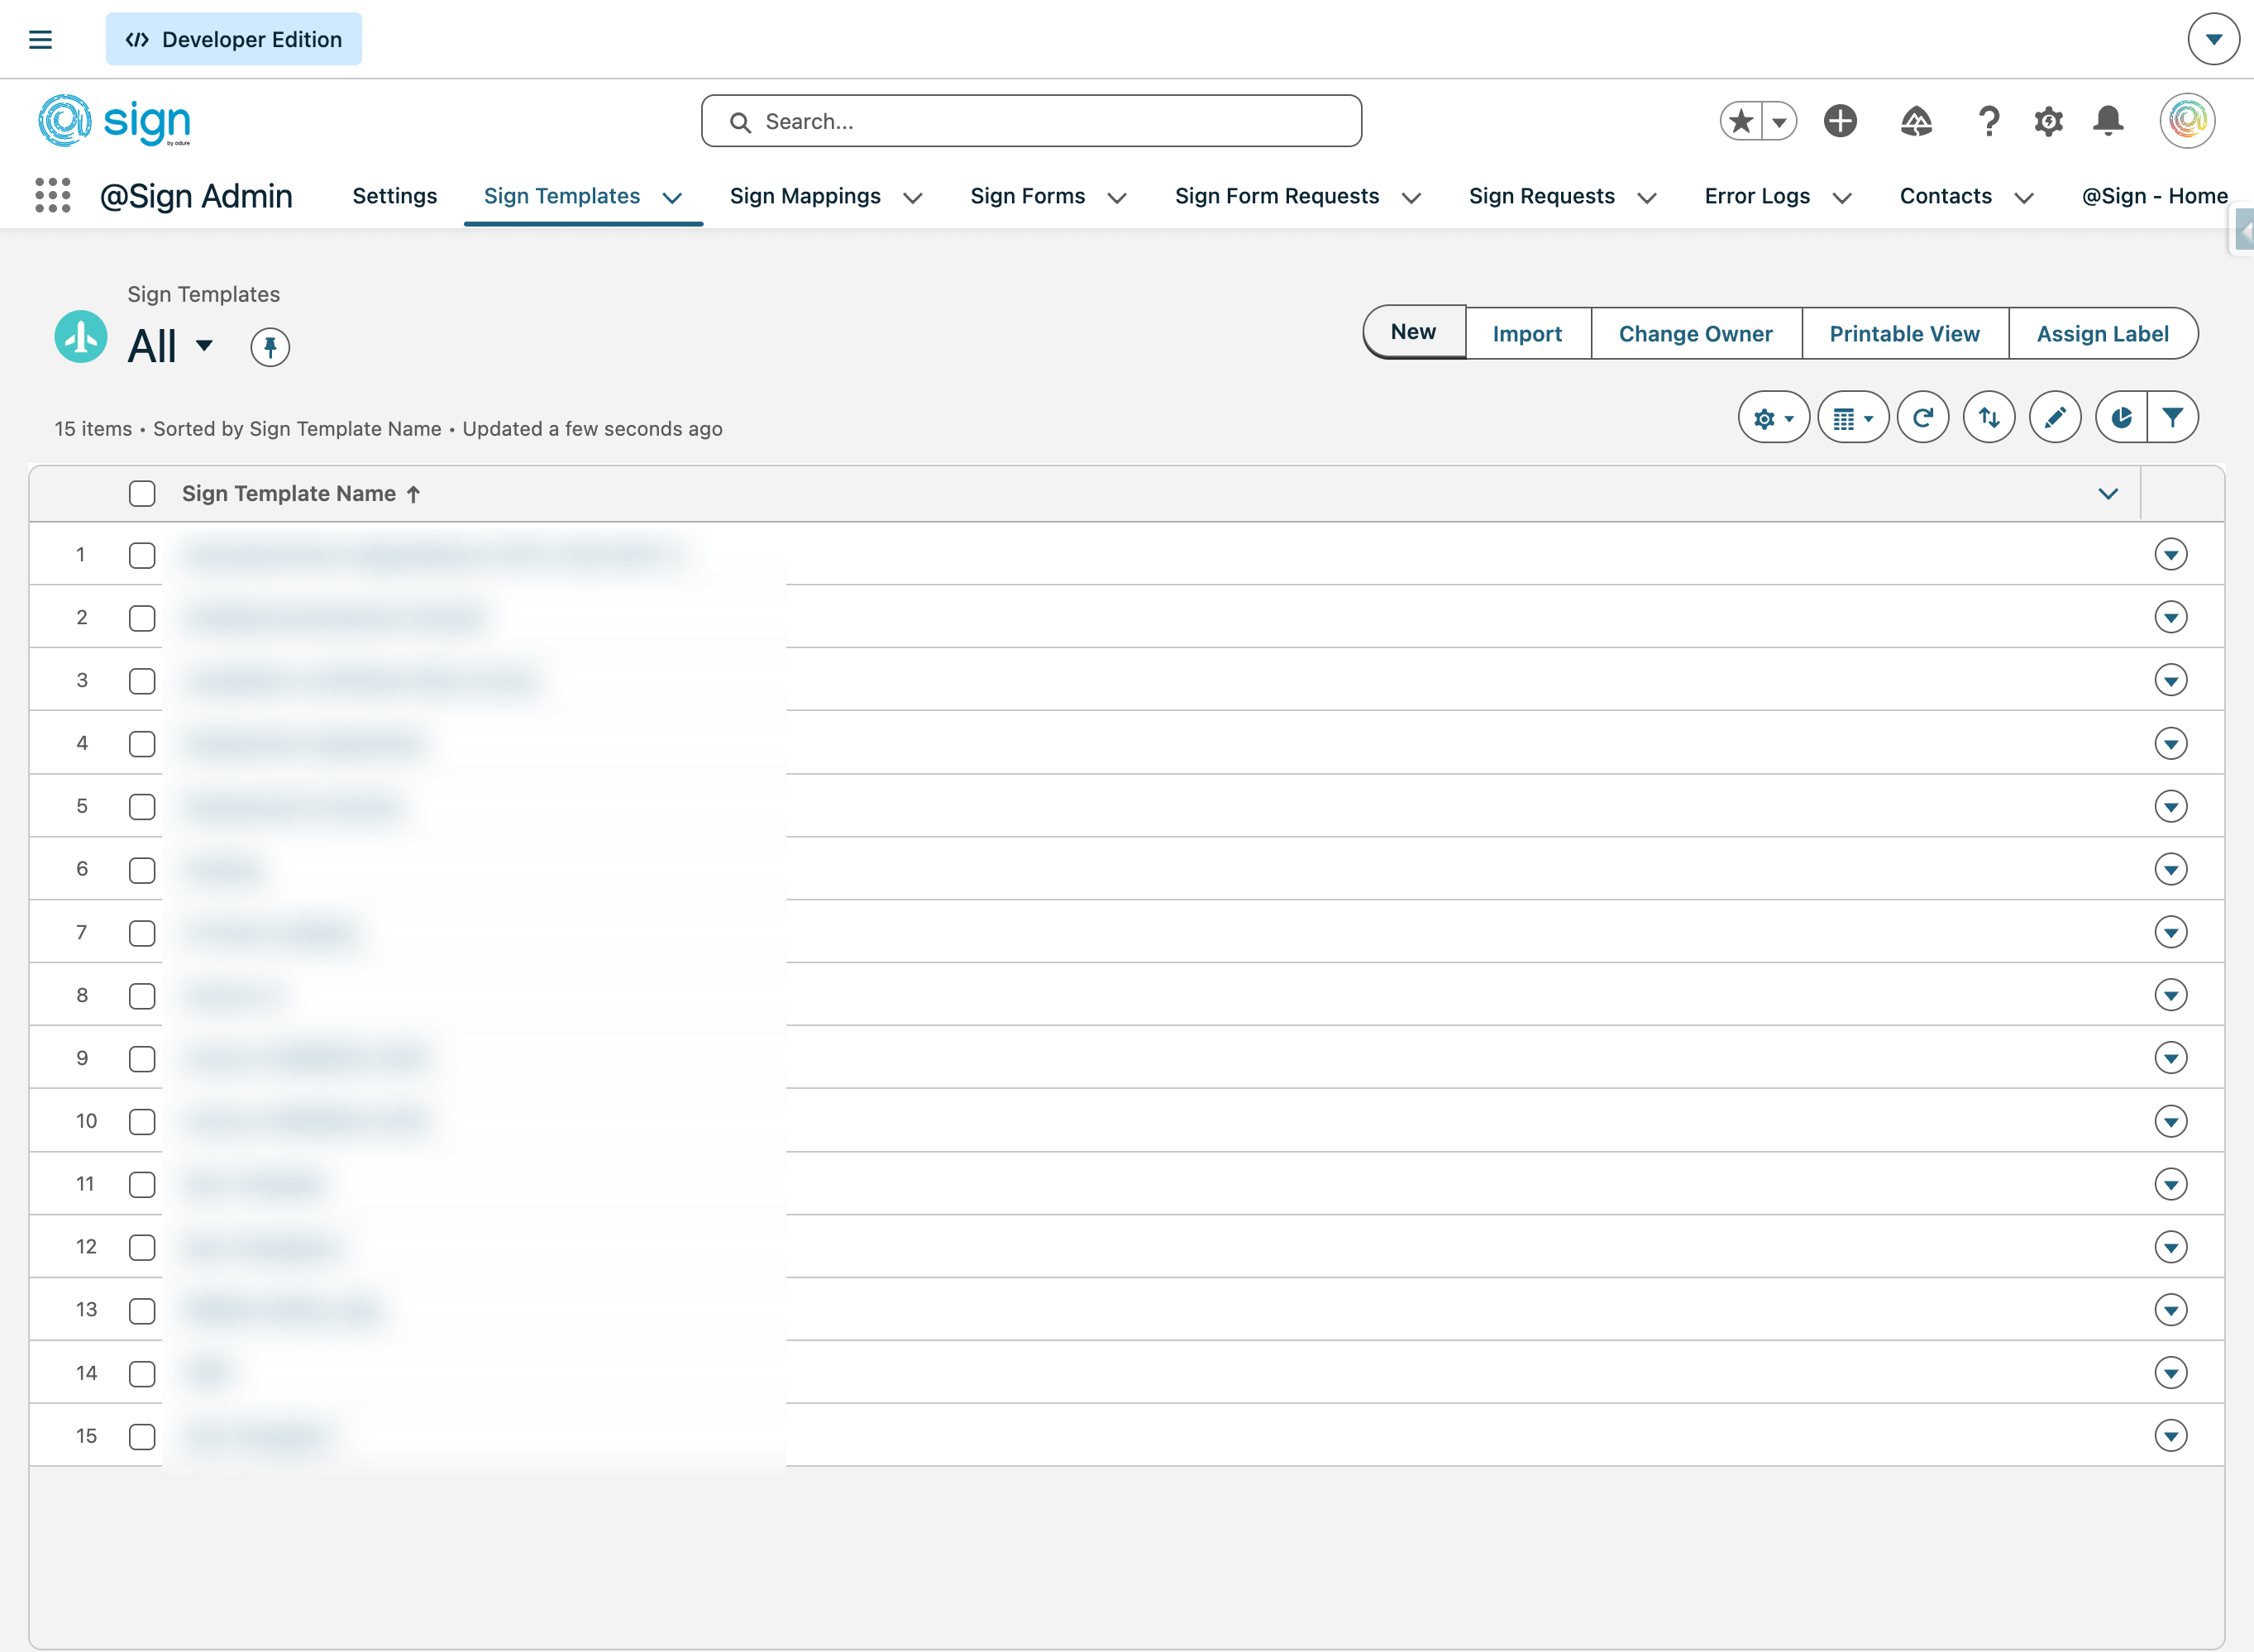The image size is (2254, 1652).
Task: Switch to the Settings tab
Action: coord(394,196)
